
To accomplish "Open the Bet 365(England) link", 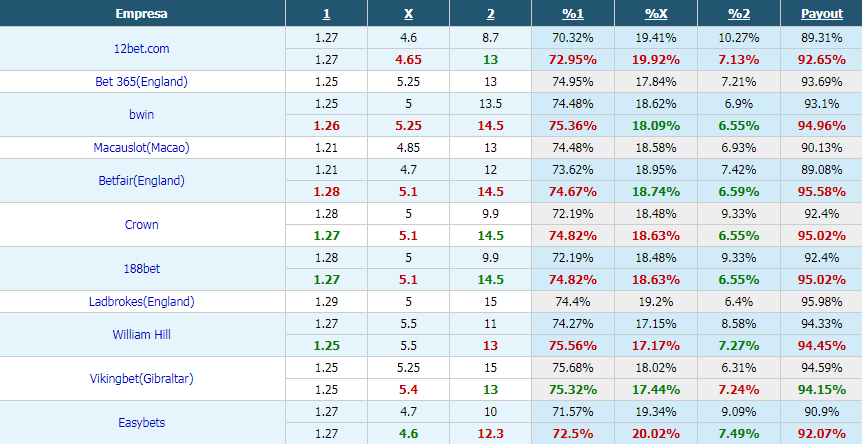I will click(x=142, y=82).
